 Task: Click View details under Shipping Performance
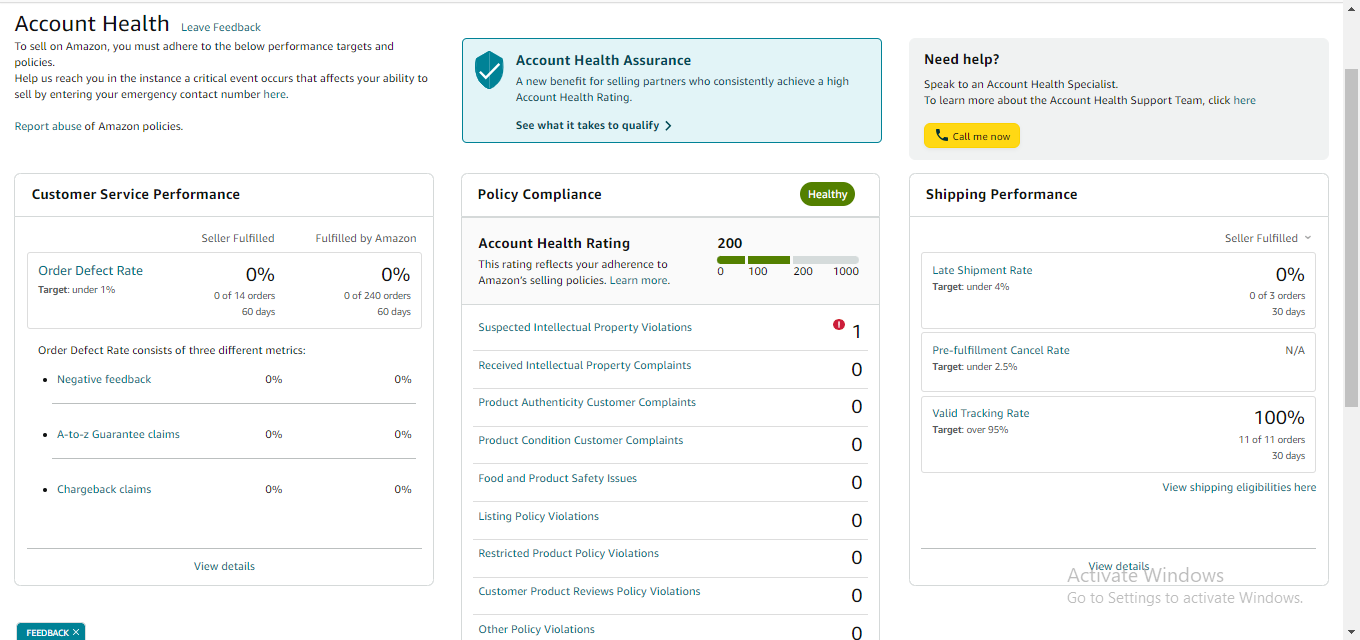[1119, 566]
